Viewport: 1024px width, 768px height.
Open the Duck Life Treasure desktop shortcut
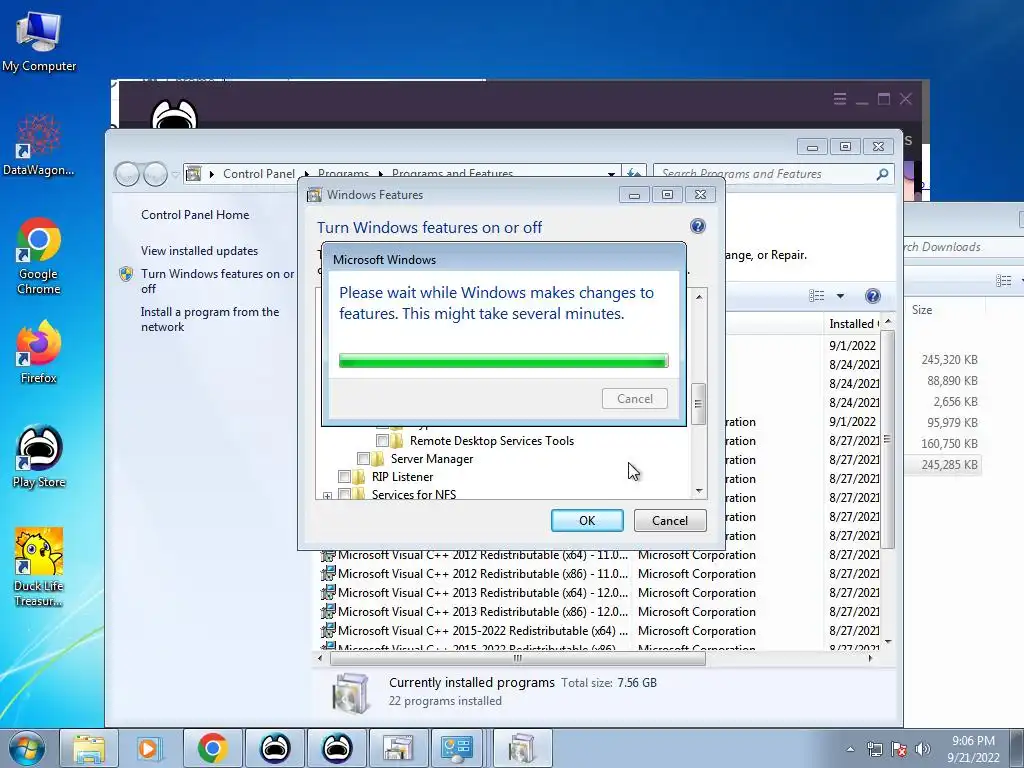point(39,568)
